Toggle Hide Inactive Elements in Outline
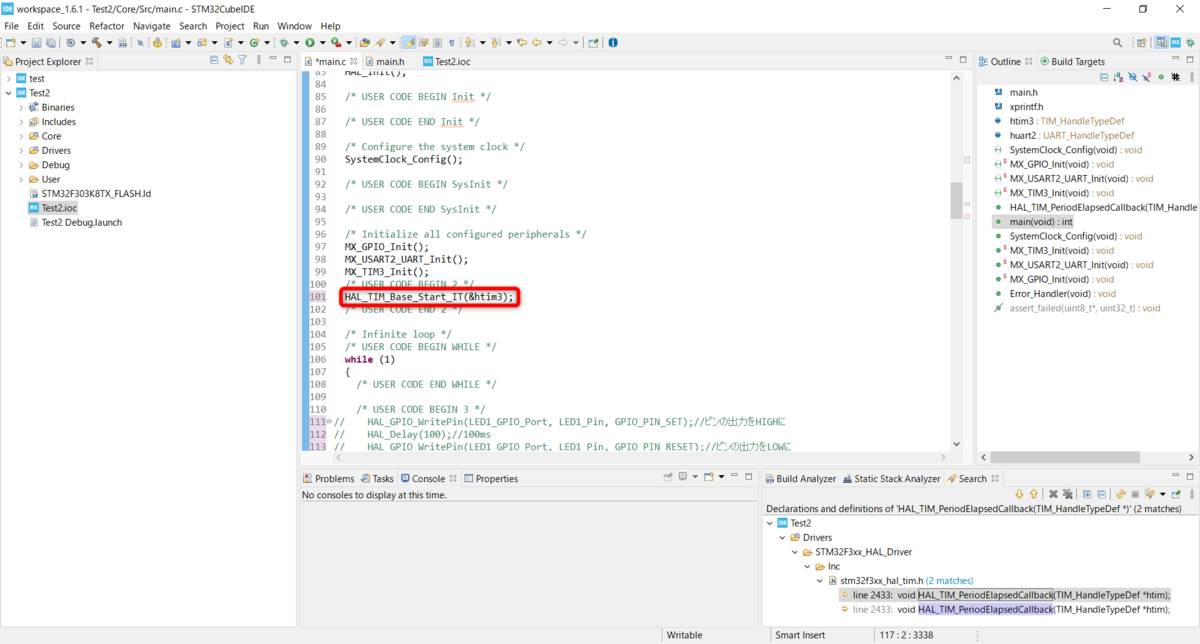The width and height of the screenshot is (1200, 644). [1176, 76]
